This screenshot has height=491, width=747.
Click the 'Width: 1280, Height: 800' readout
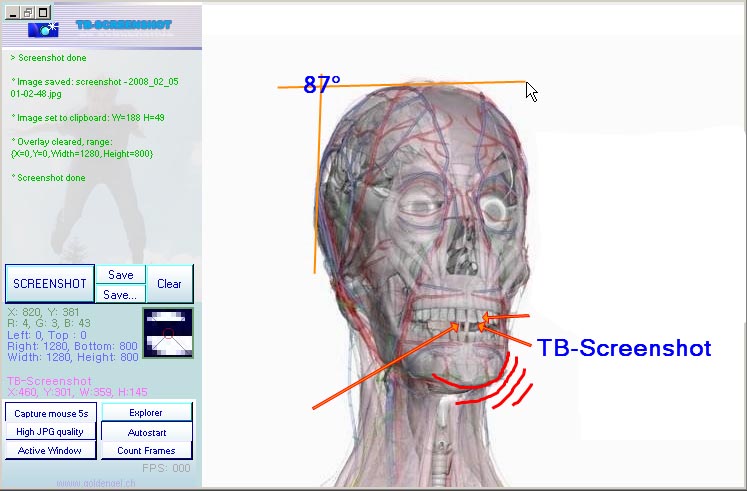pos(72,357)
